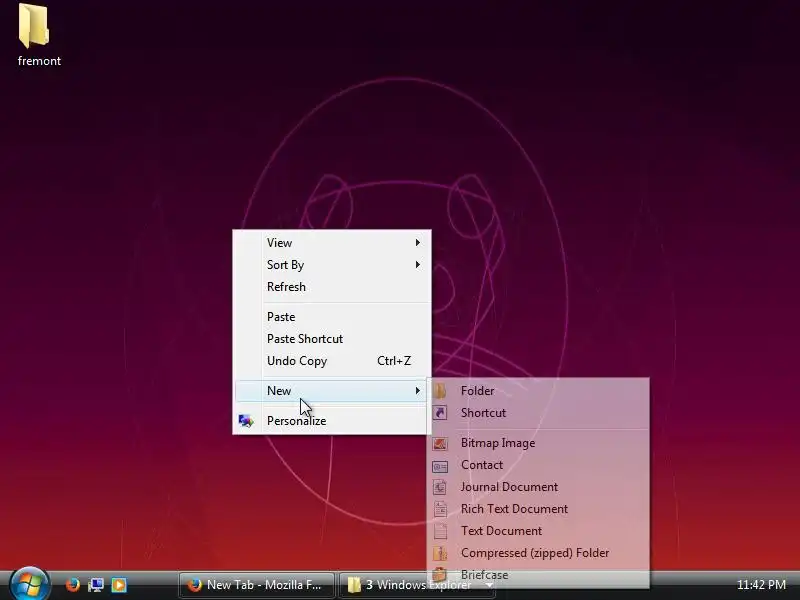Click Show Desktop quick launch icon
The height and width of the screenshot is (600, 800).
pyautogui.click(x=96, y=584)
